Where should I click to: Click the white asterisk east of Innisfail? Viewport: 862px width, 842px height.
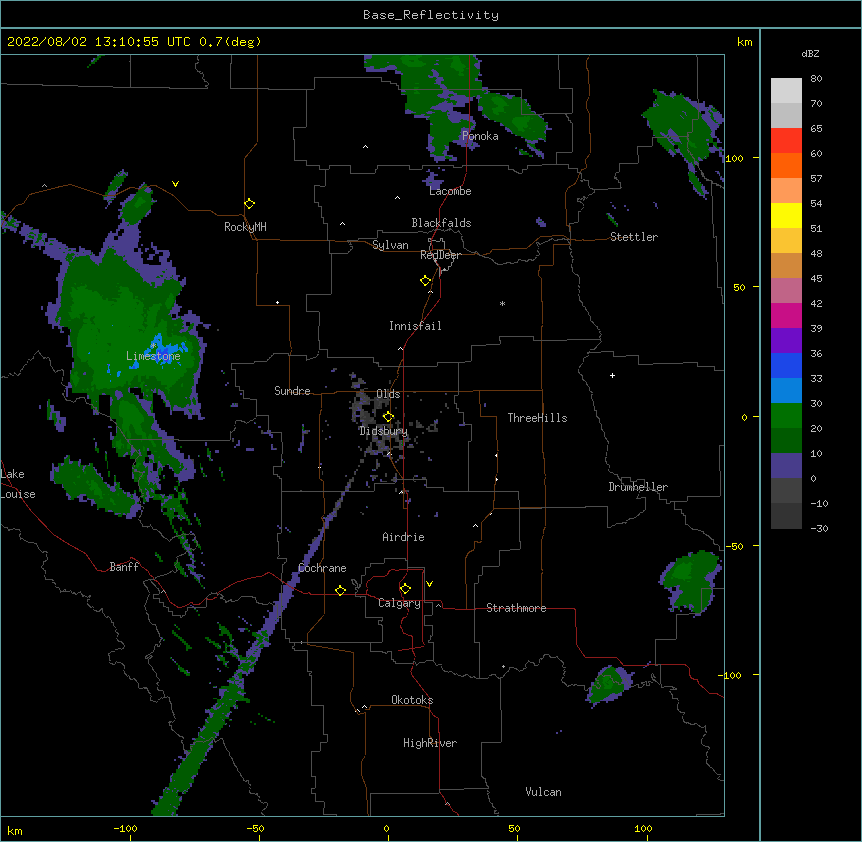point(502,303)
